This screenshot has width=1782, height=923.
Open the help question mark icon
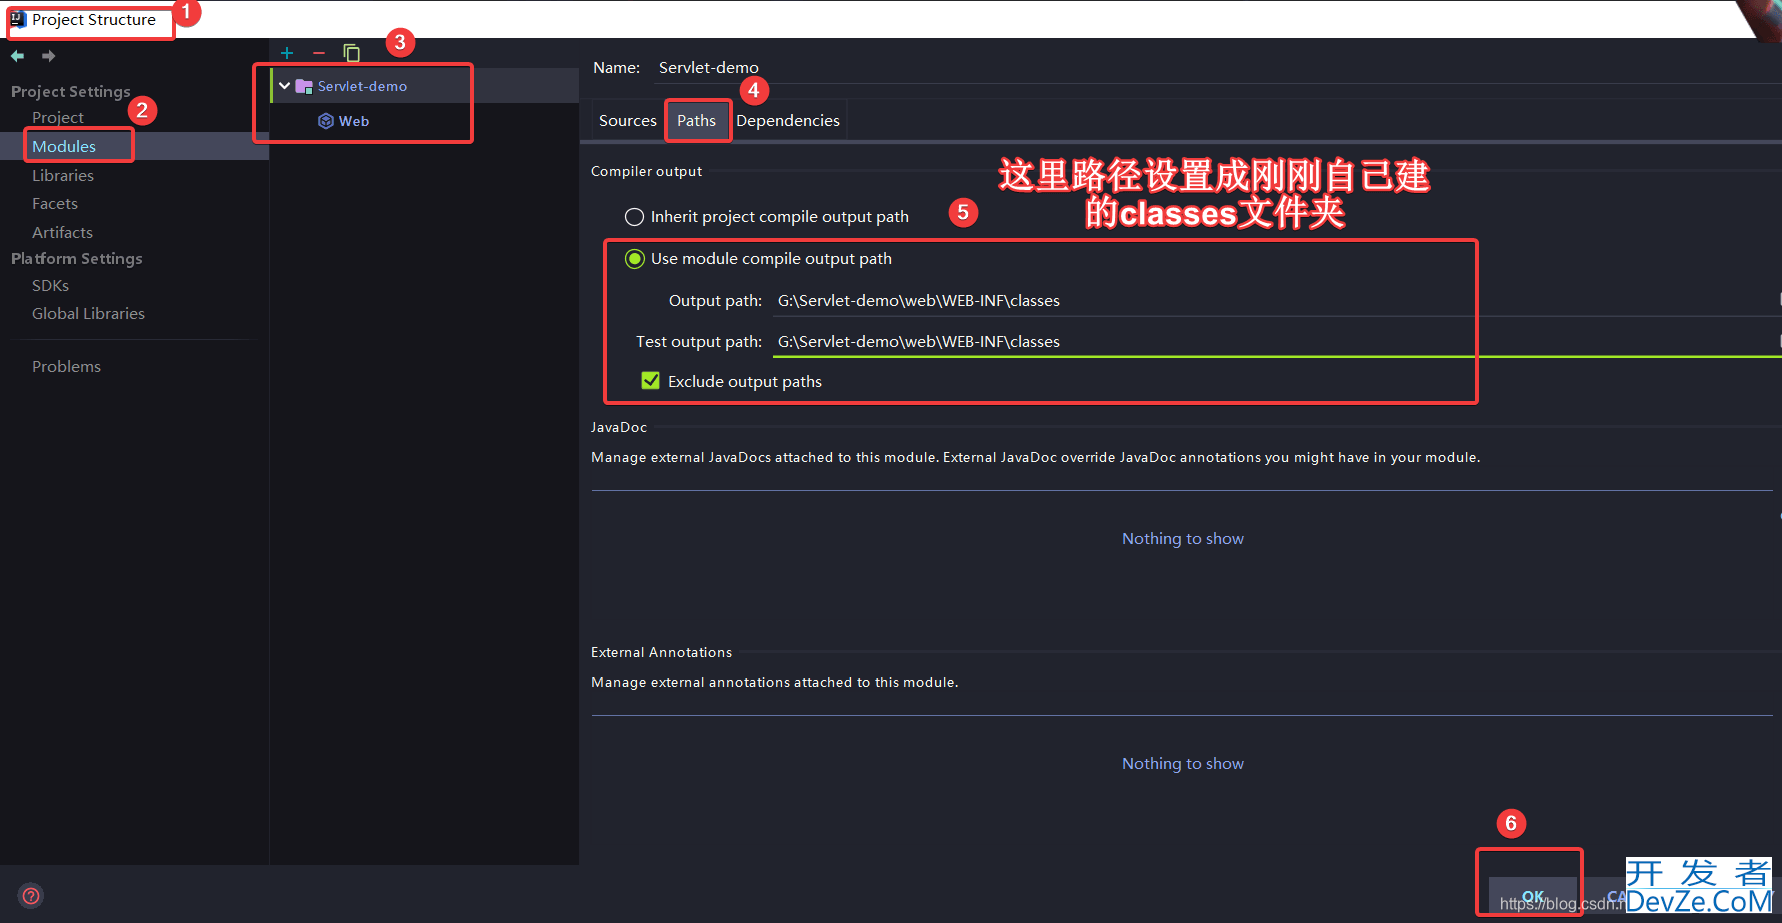(31, 895)
